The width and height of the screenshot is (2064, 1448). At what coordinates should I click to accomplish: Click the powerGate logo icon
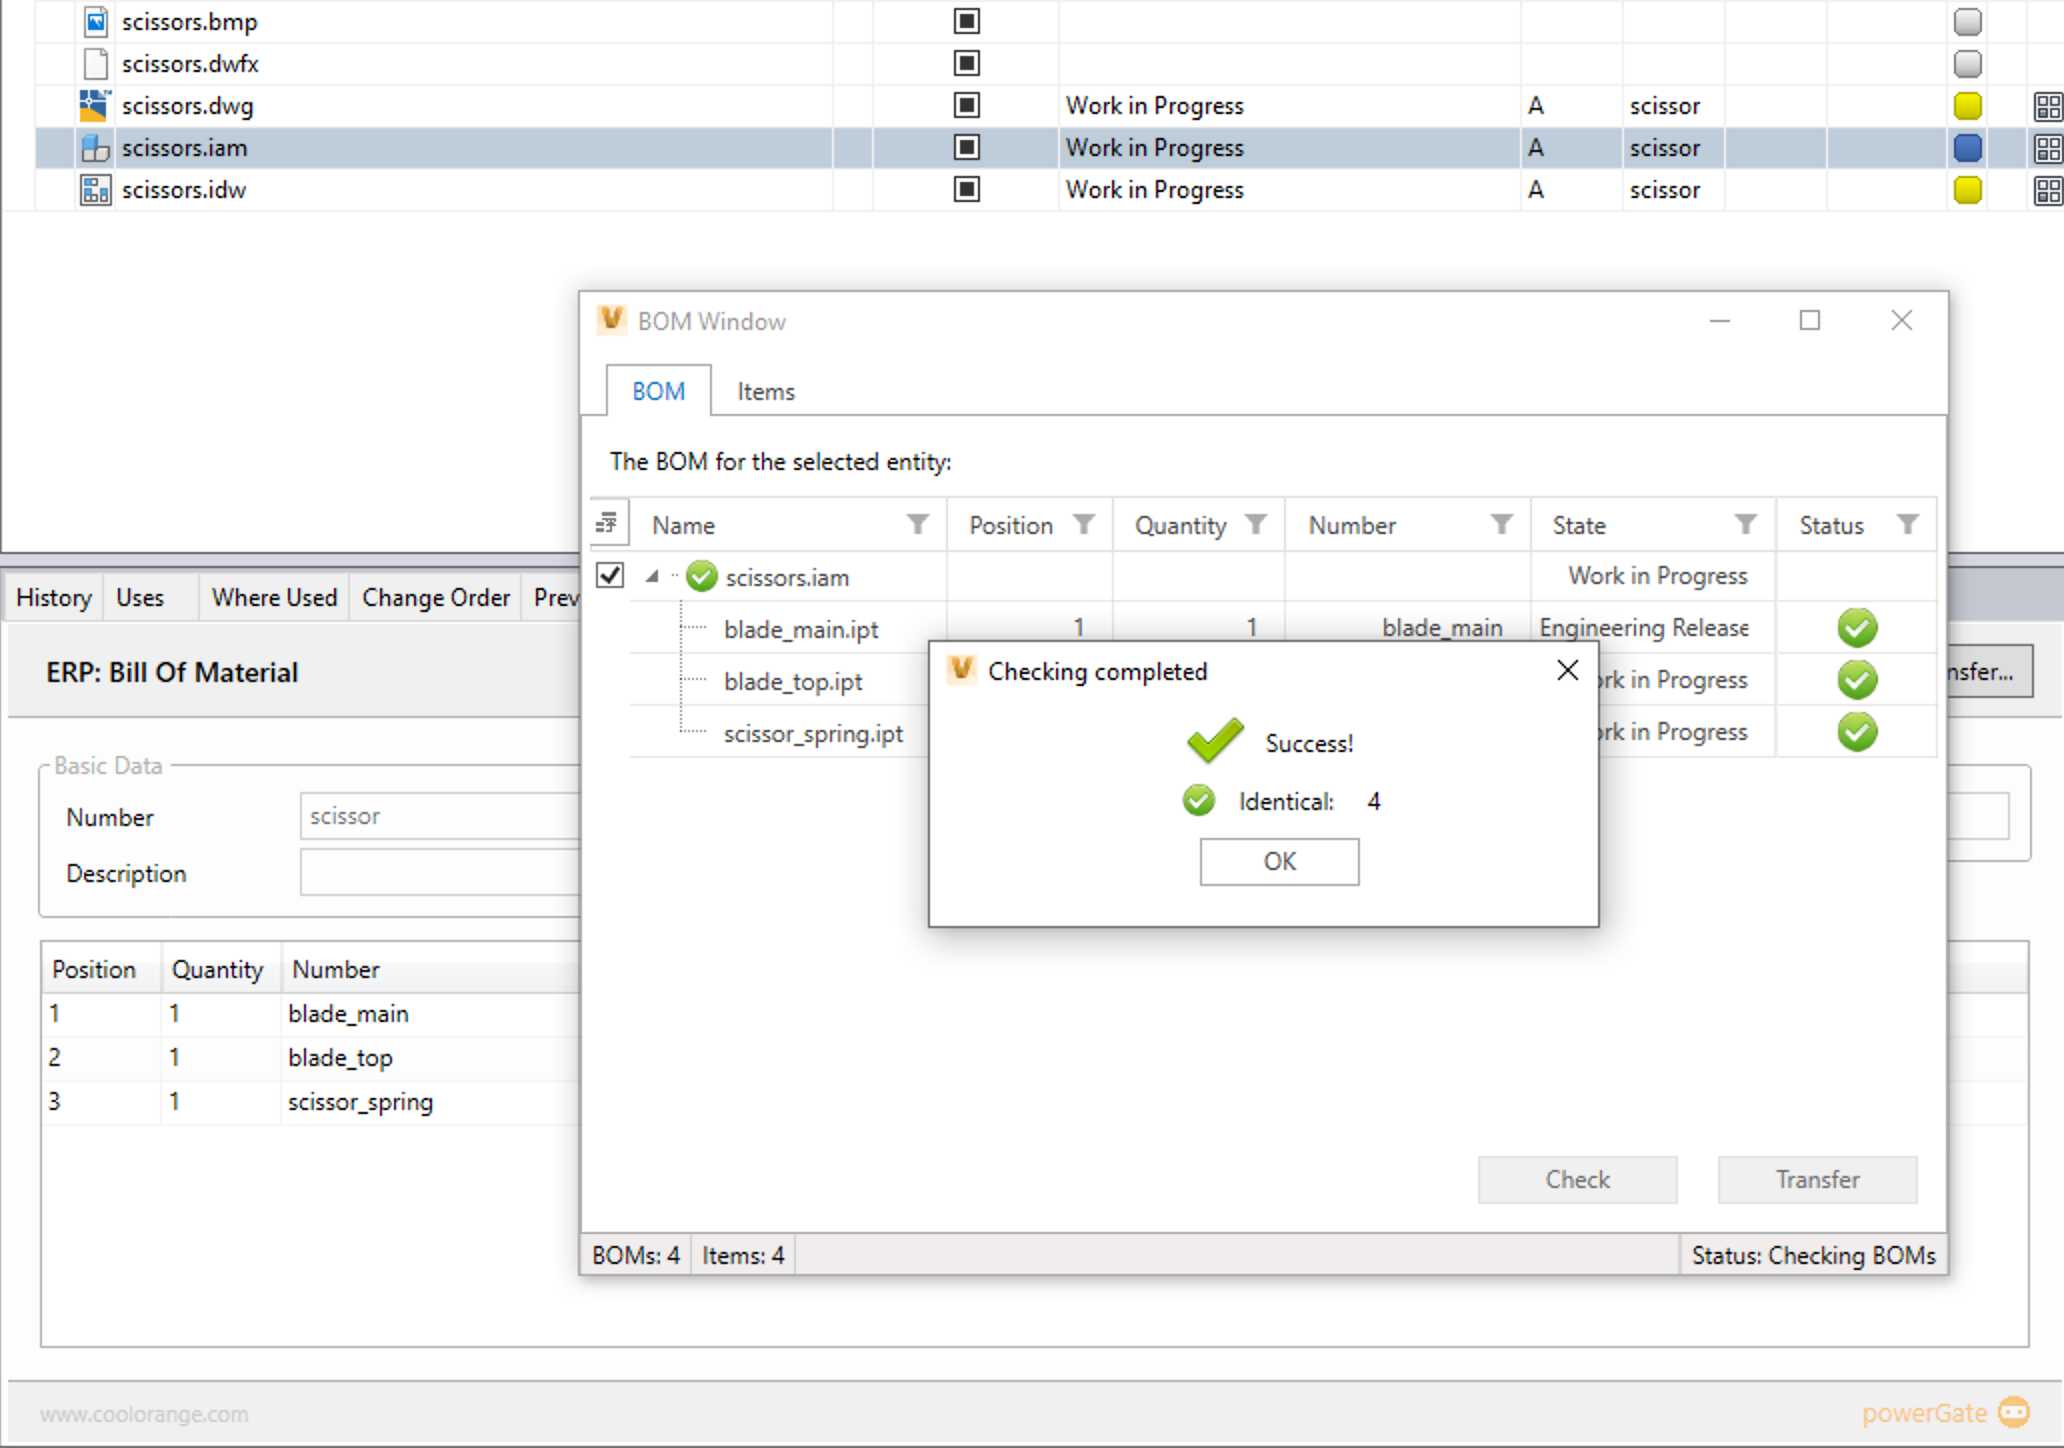coord(2014,1412)
